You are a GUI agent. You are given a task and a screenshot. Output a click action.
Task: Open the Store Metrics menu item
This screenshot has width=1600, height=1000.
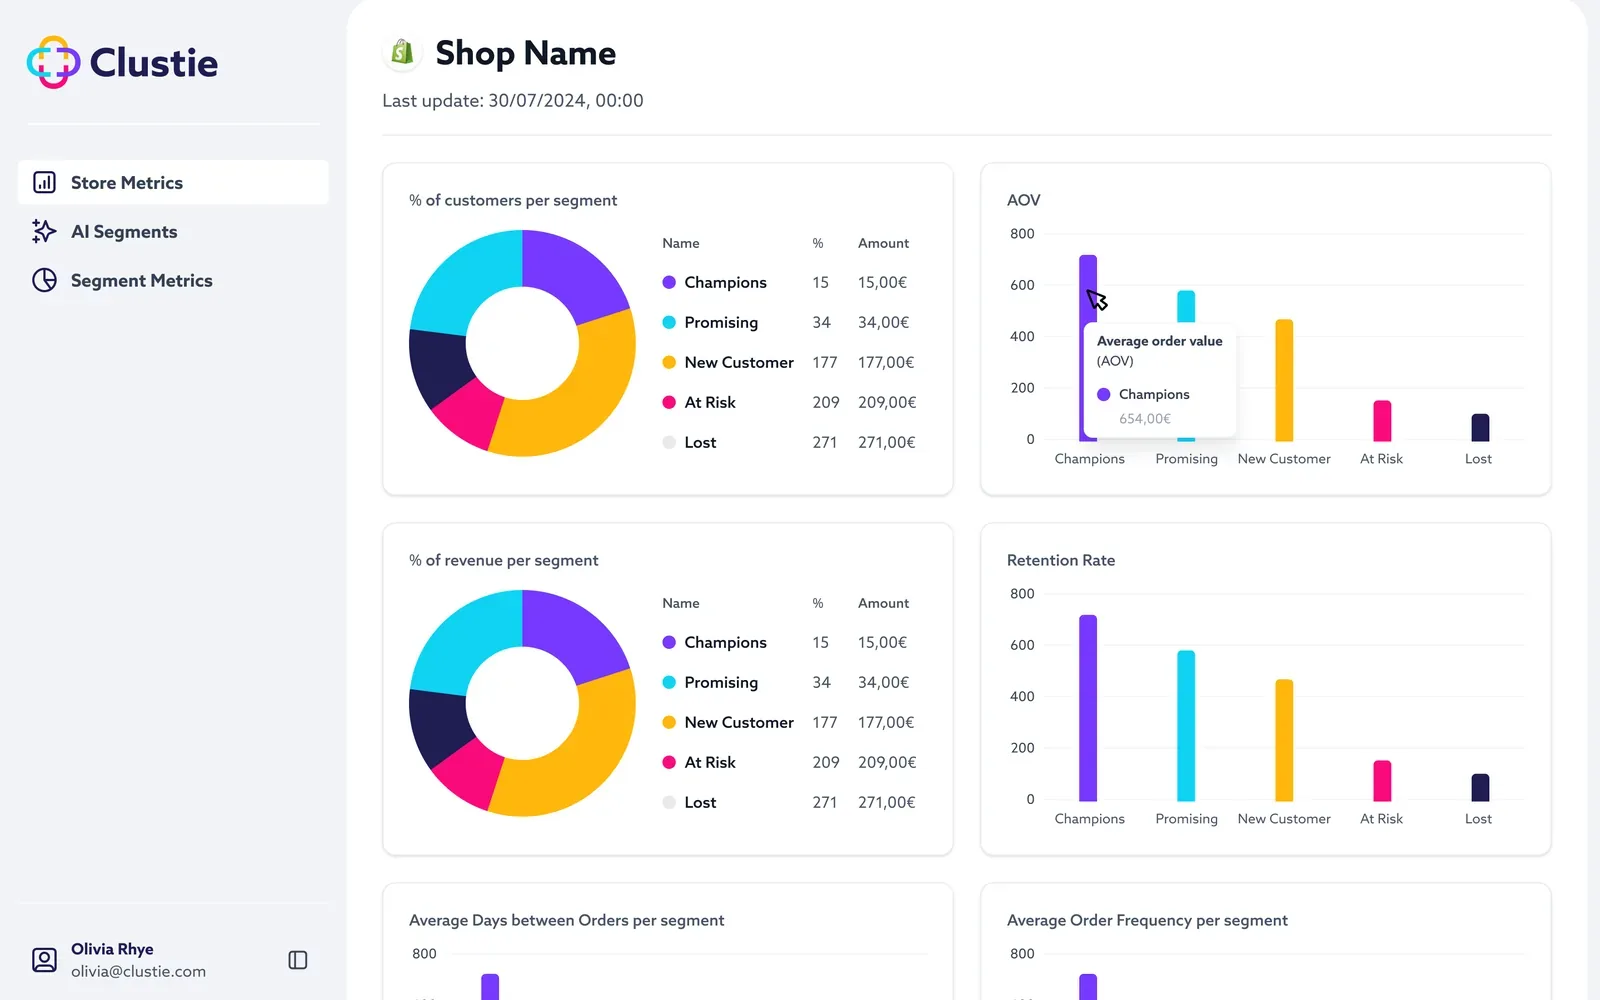[173, 182]
